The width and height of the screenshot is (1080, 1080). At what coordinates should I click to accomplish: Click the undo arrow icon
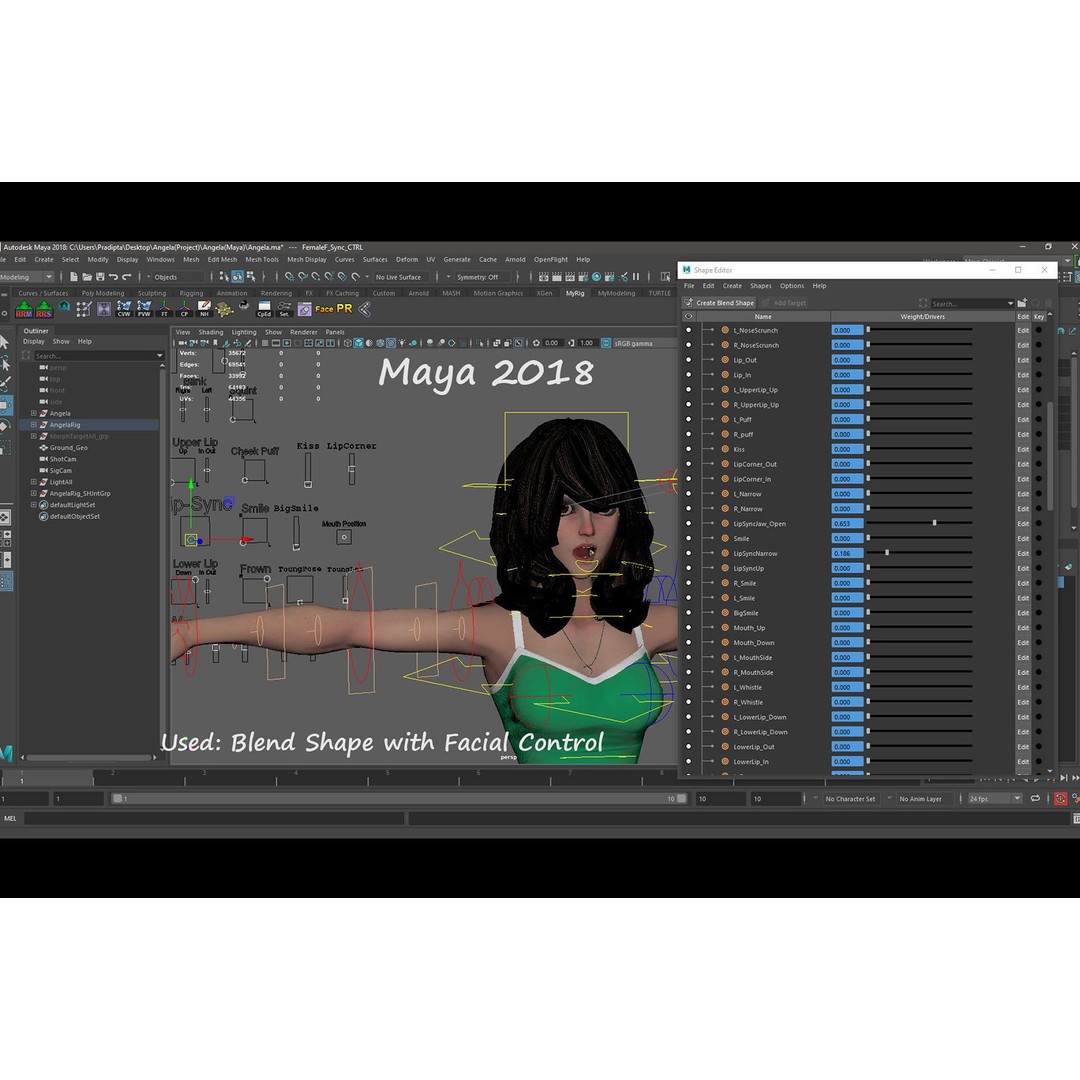tap(113, 277)
